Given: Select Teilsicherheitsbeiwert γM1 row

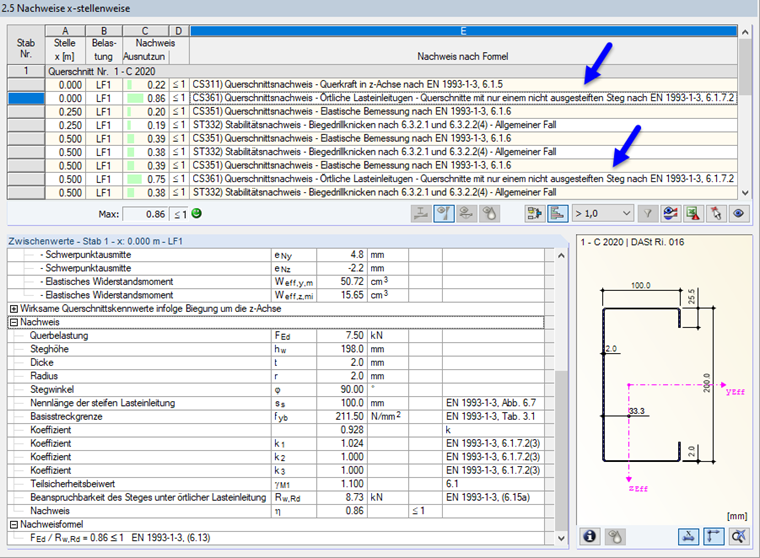Looking at the screenshot, I should click(x=276, y=484).
